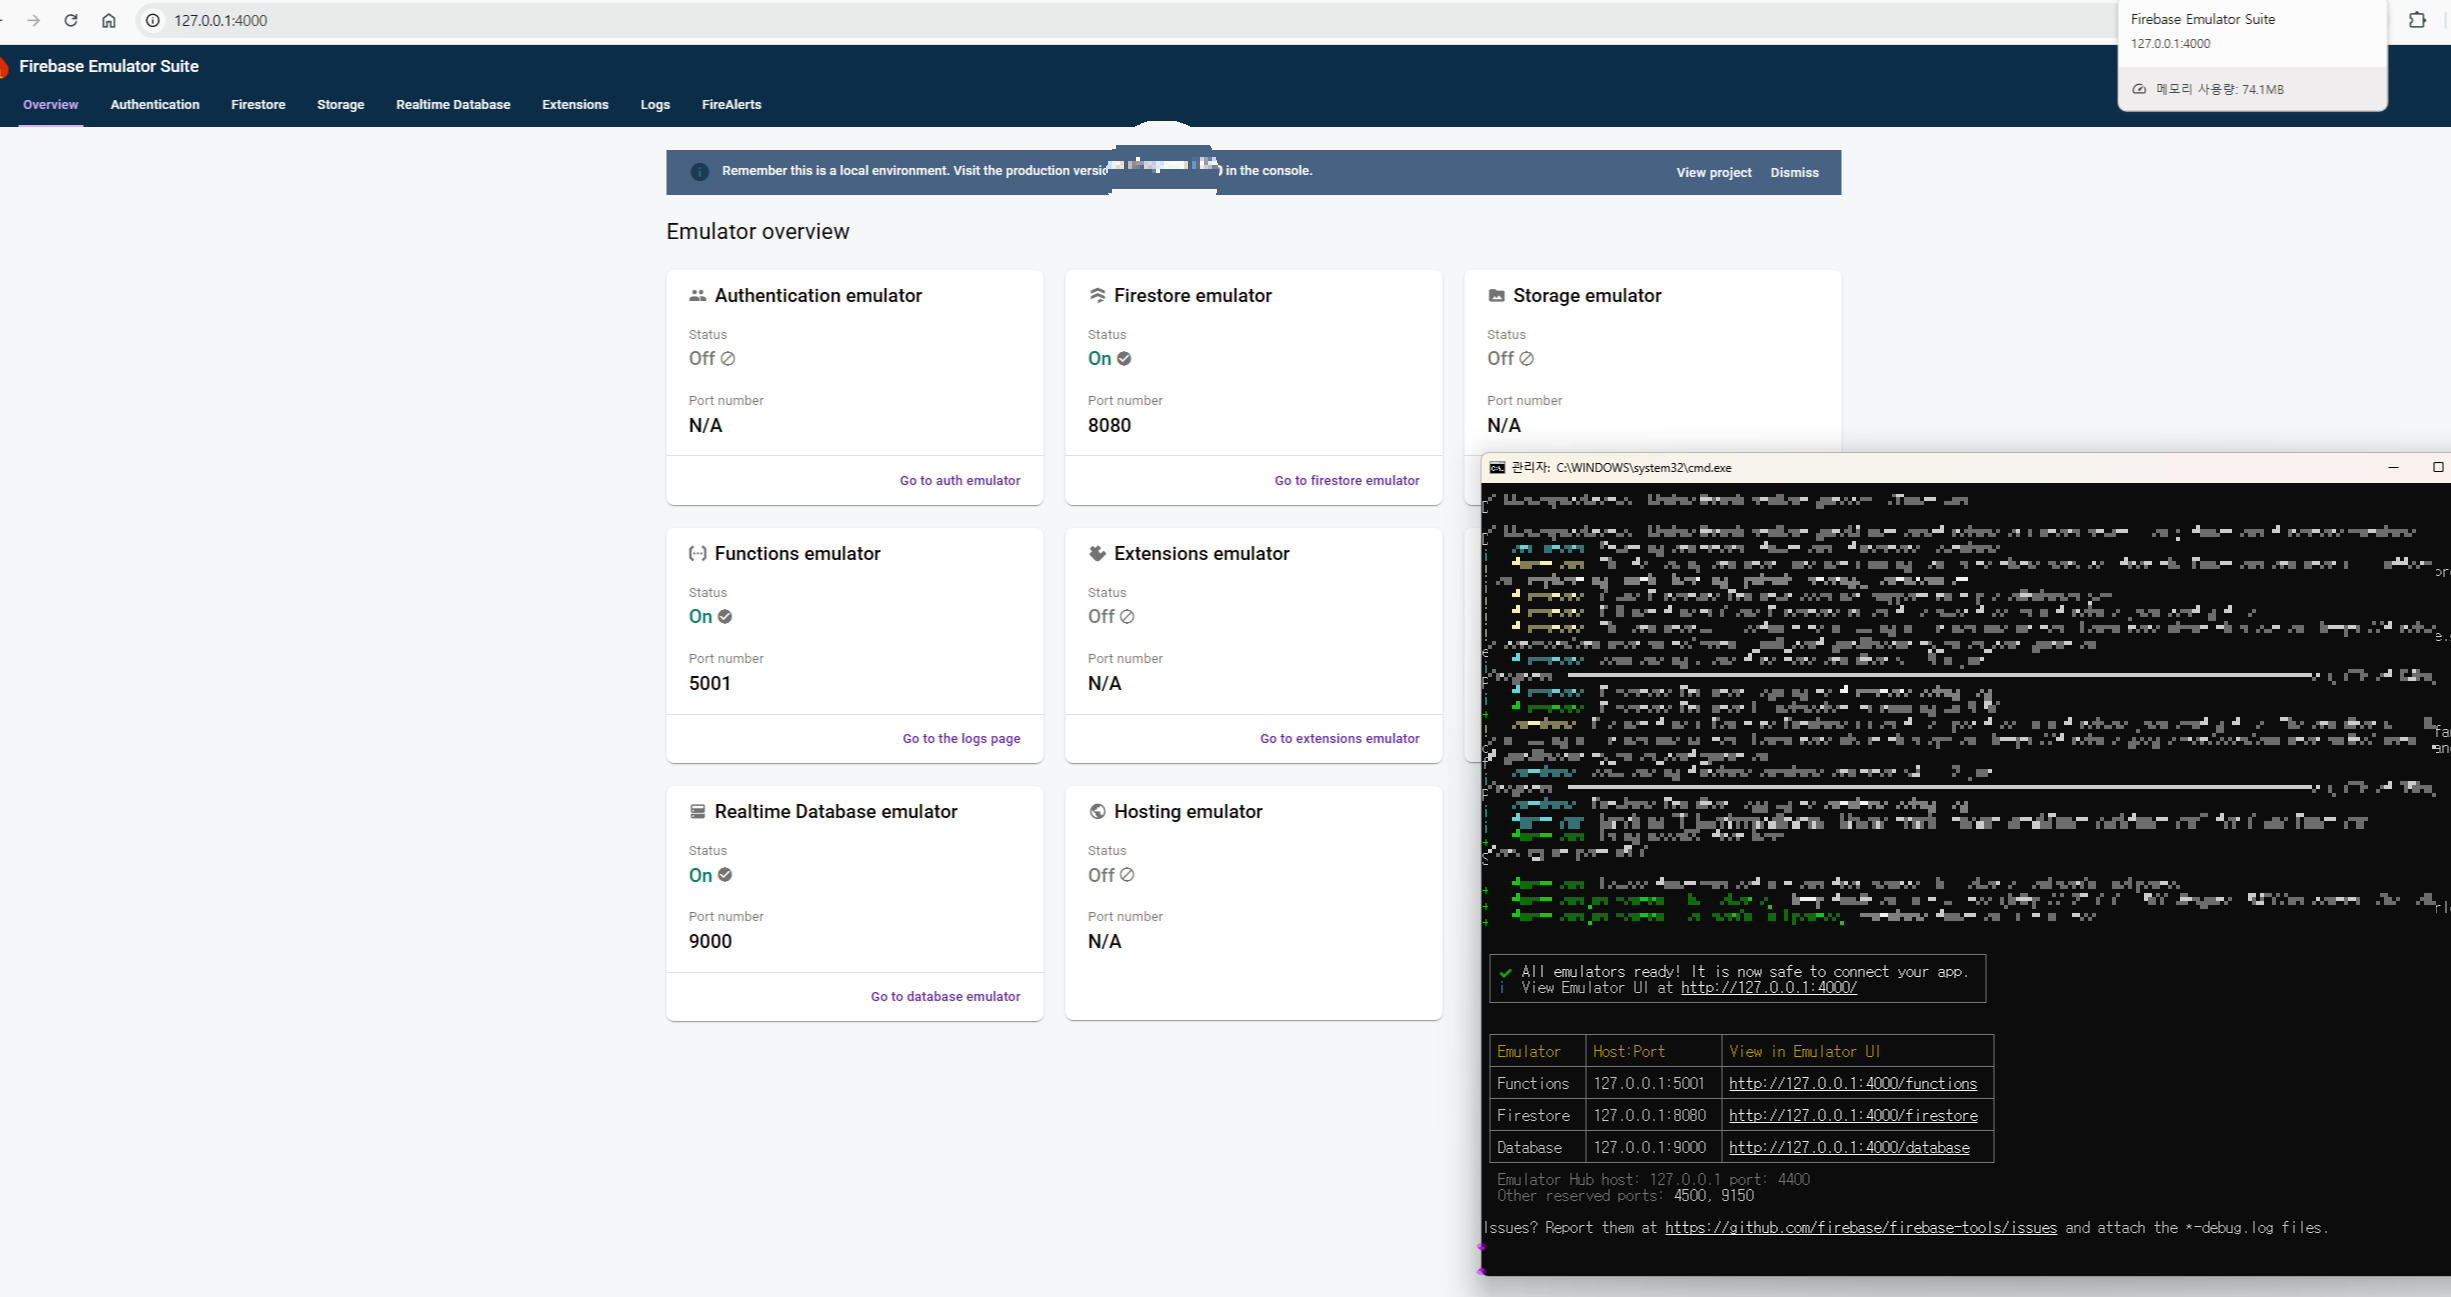Click the site information icon in address bar
The image size is (2451, 1297).
pos(153,20)
